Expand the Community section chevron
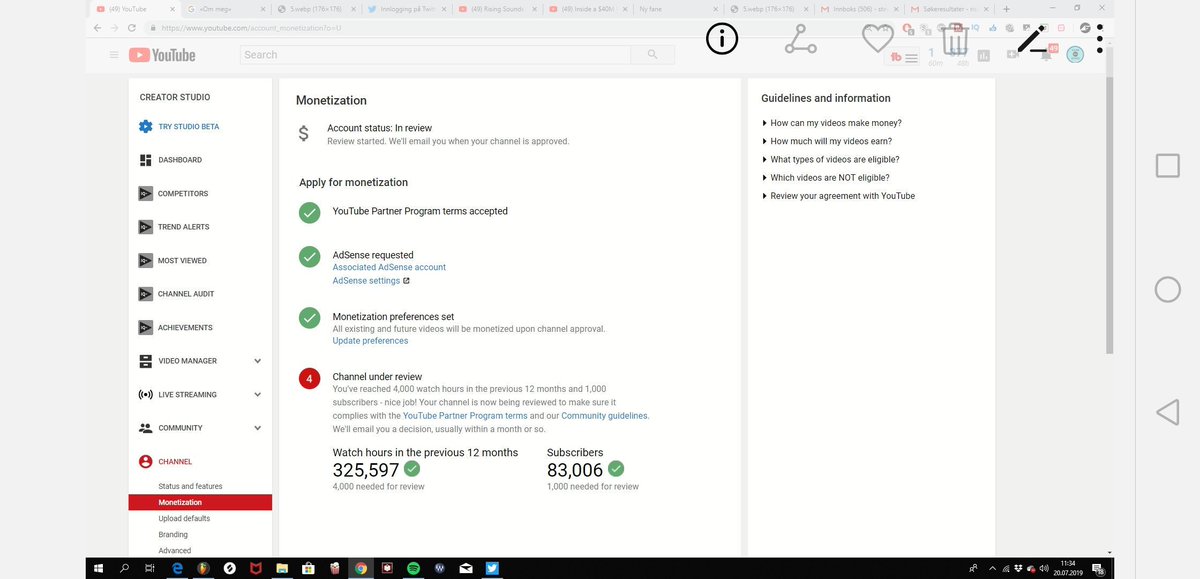The image size is (1200, 579). click(257, 428)
